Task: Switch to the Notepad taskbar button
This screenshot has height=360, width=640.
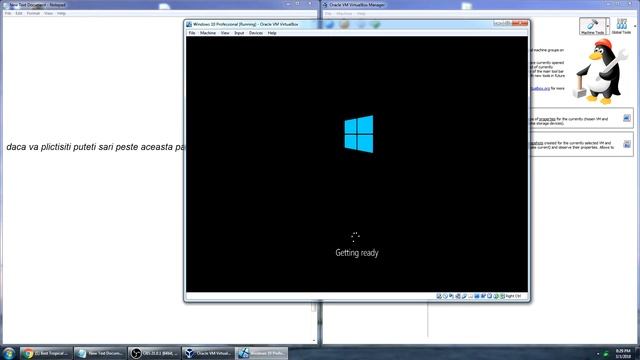Action: (x=100, y=353)
